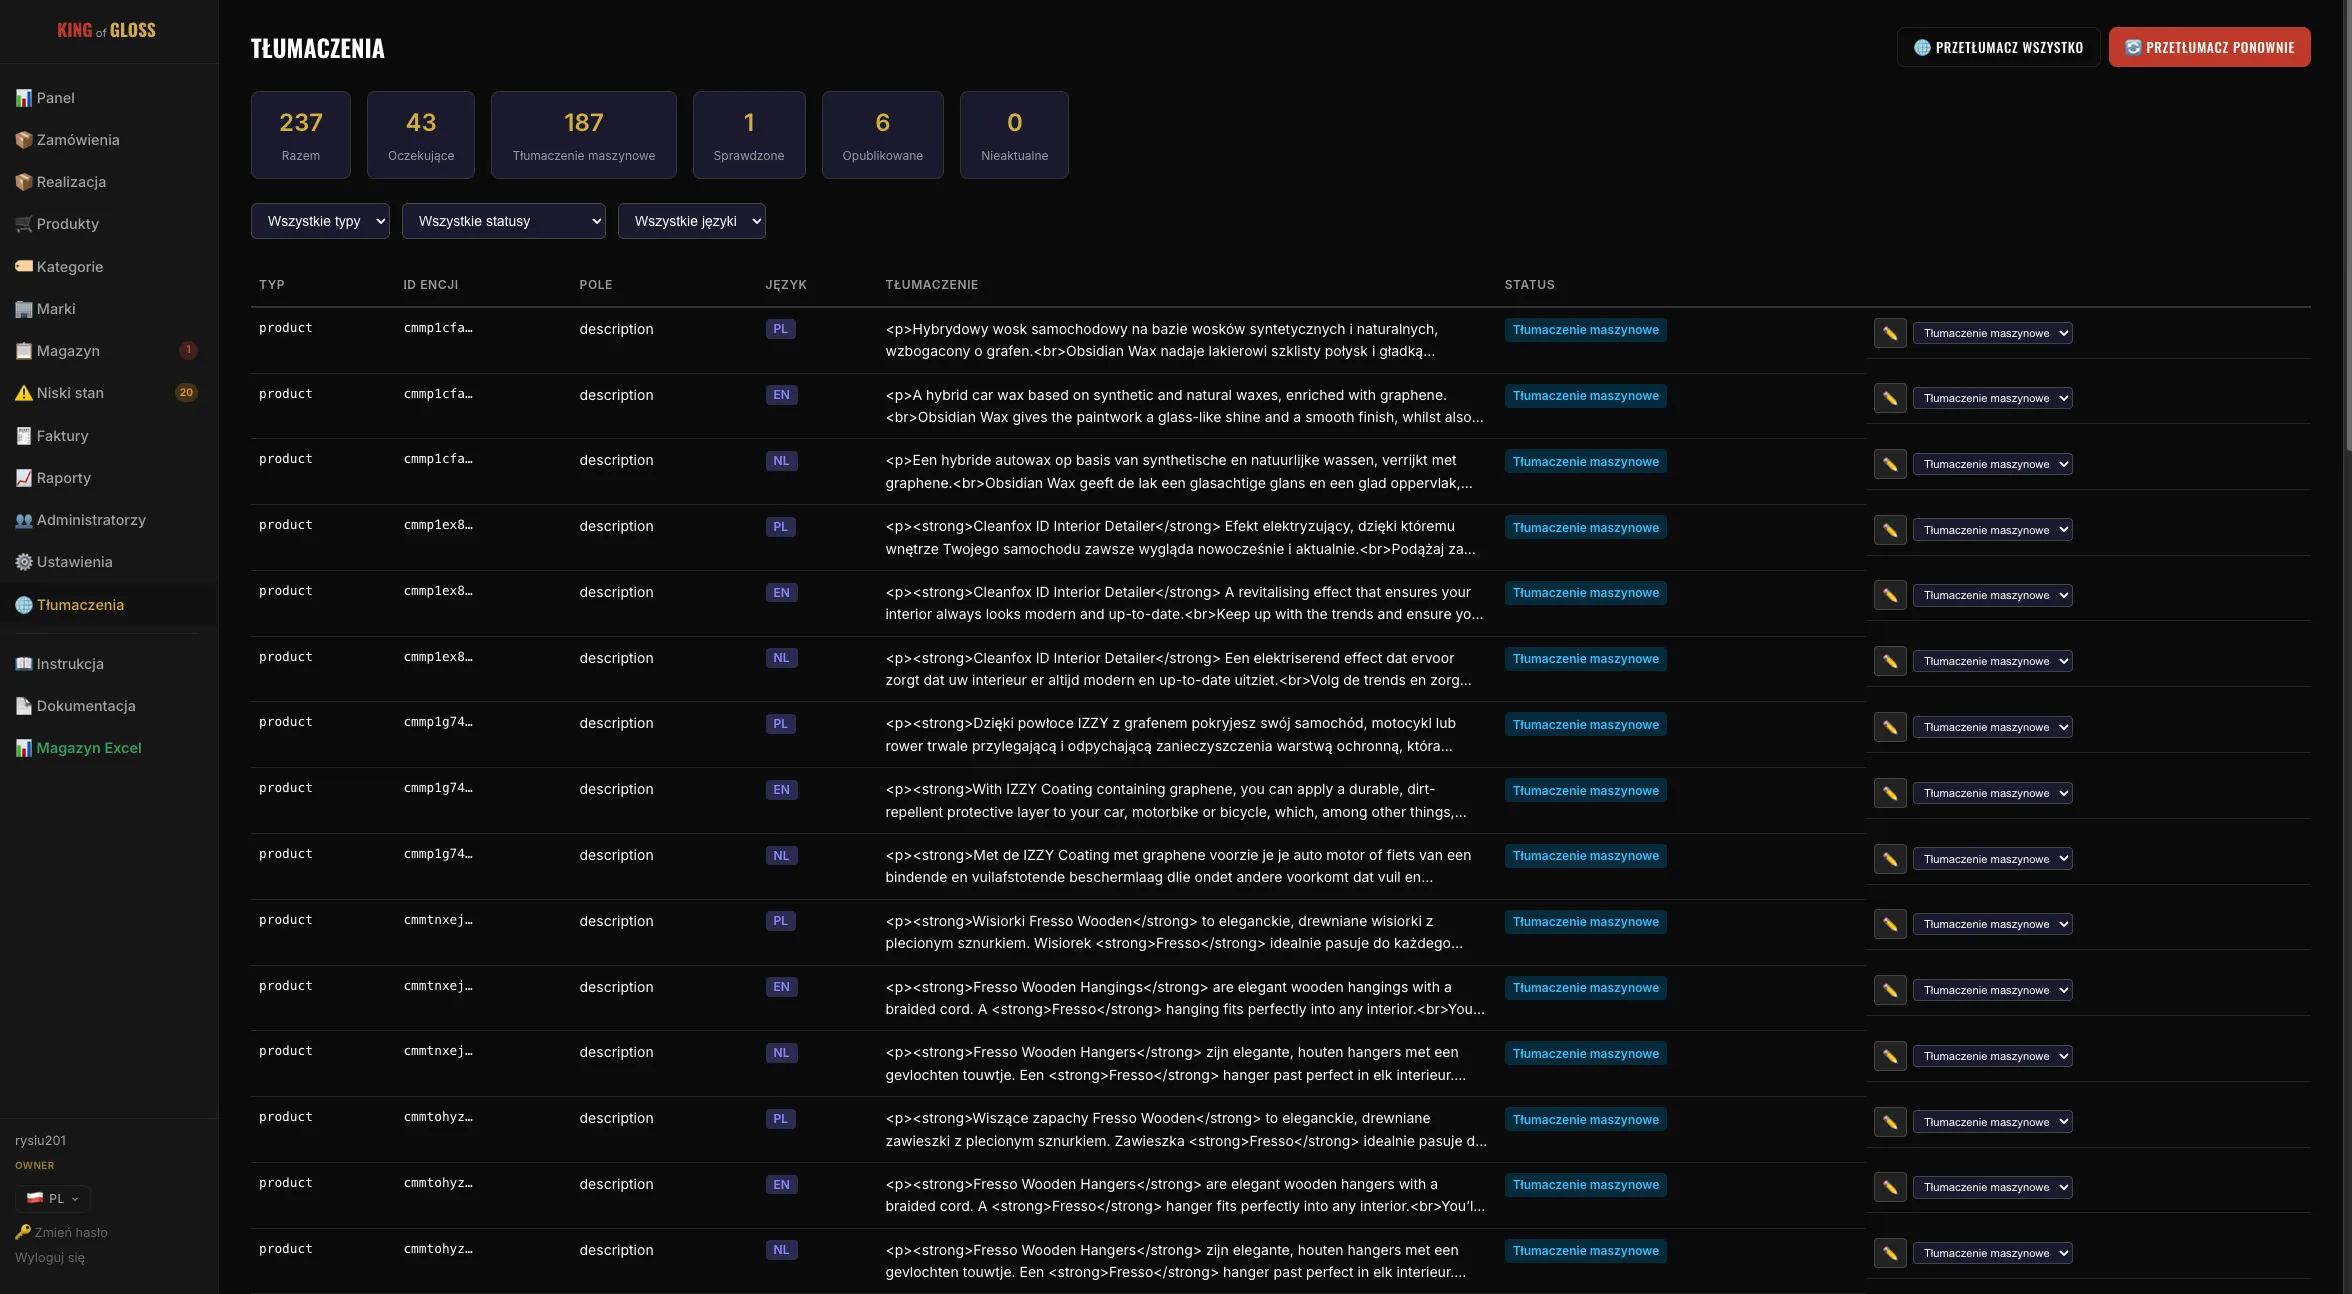
Task: Click the key icon beside Zmień hasło
Action: [x=23, y=1232]
